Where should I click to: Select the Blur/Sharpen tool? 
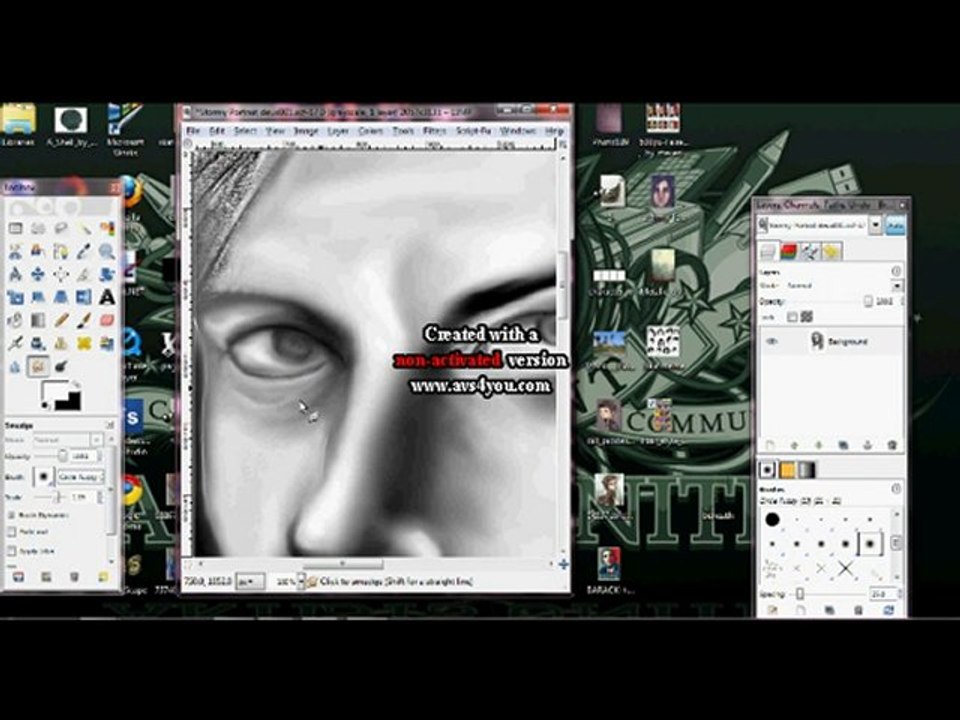click(15, 366)
